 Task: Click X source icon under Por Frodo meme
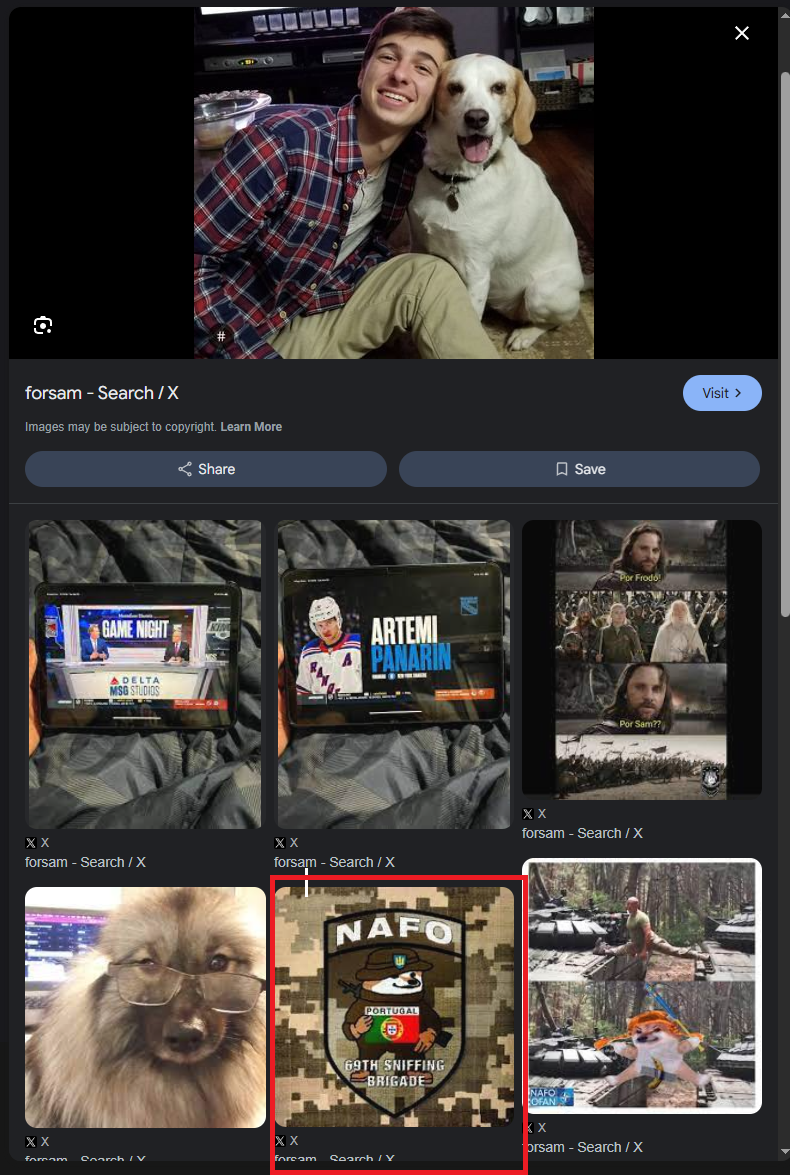coord(528,814)
